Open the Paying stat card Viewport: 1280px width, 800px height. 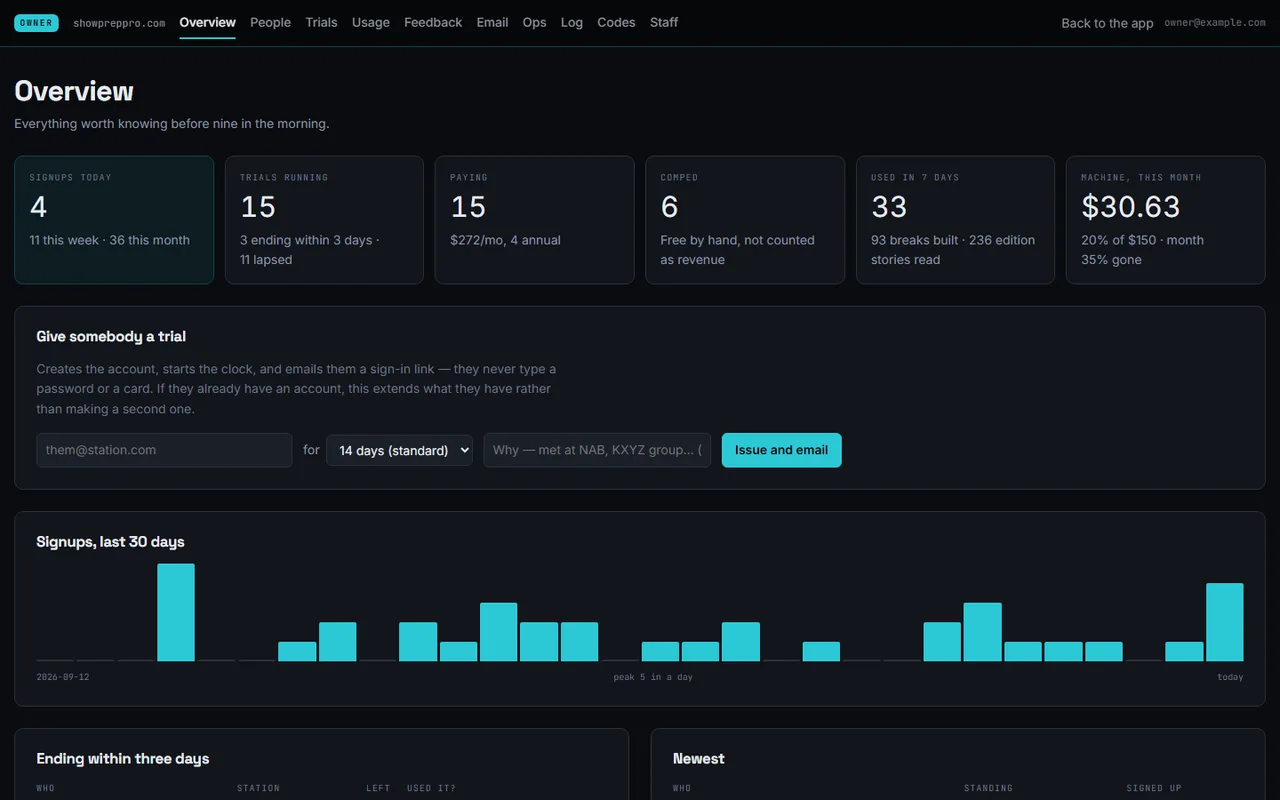(534, 220)
